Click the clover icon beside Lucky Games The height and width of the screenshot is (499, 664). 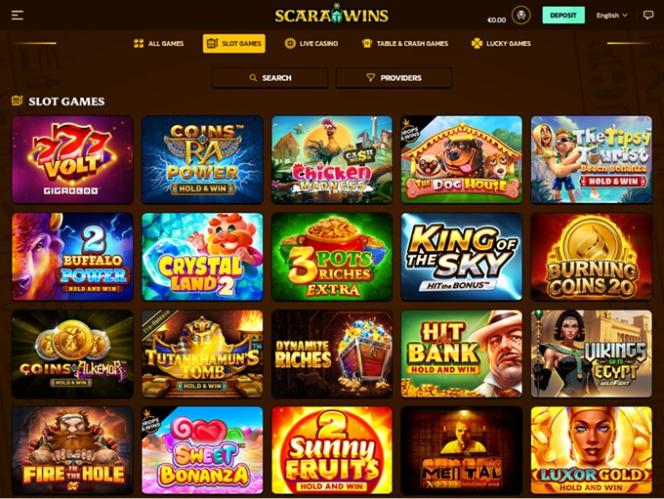[x=477, y=43]
